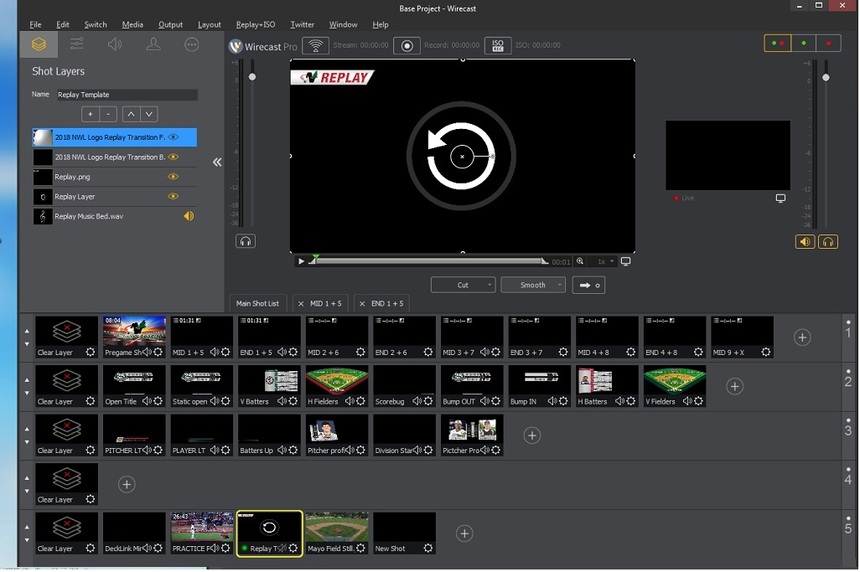Viewport: 860px width, 572px height.
Task: Add a new shot to layer 2
Action: click(x=734, y=386)
